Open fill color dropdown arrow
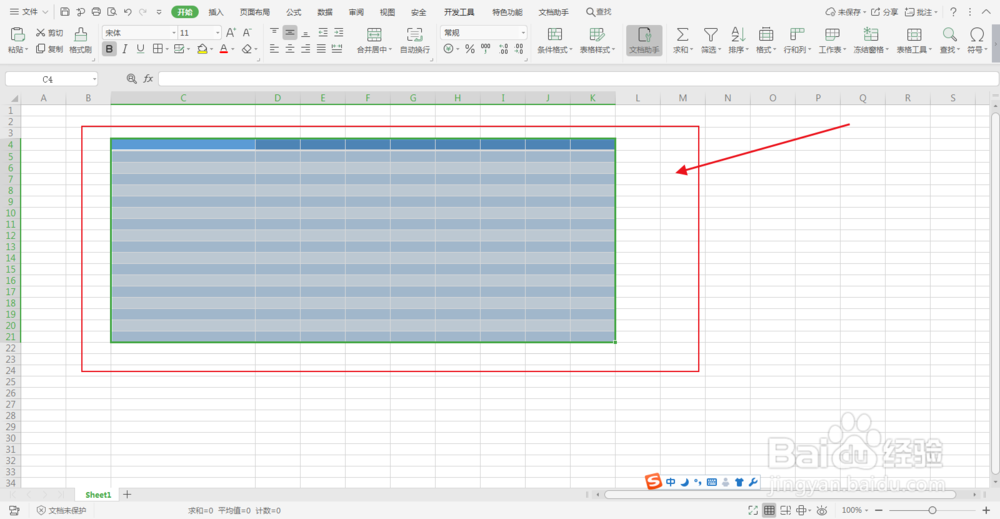 [211, 49]
